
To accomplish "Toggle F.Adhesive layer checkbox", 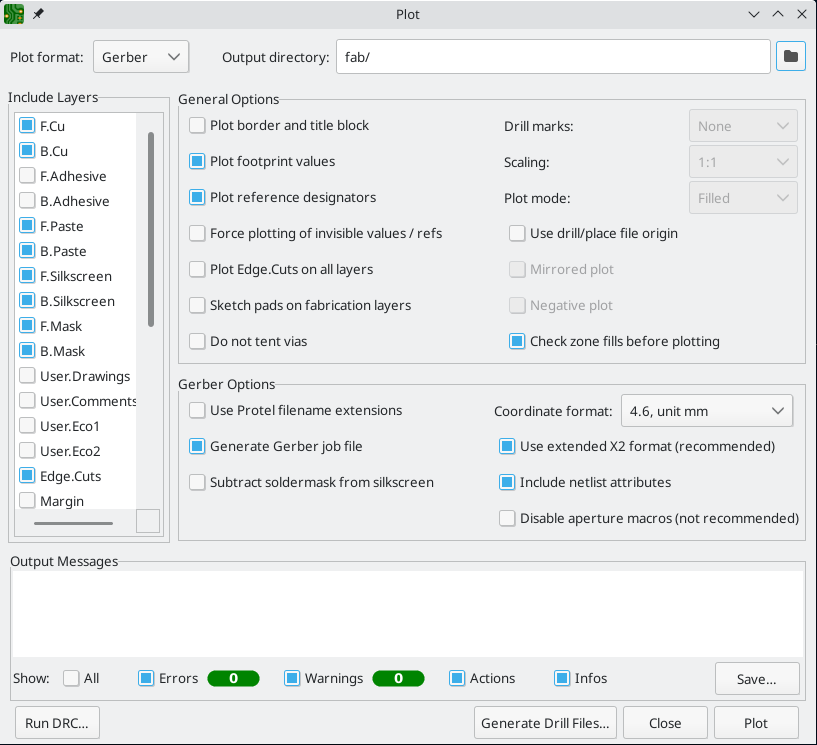I will [x=28, y=176].
